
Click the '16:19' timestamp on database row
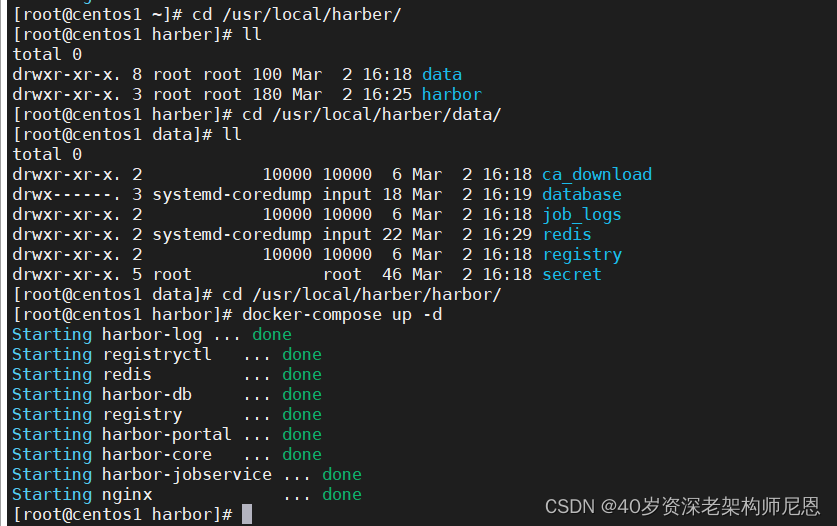click(x=507, y=194)
